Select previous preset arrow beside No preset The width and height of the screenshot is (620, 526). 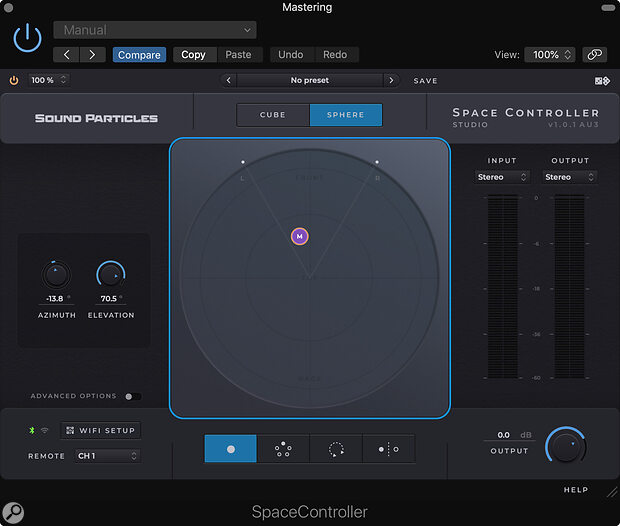click(x=229, y=80)
